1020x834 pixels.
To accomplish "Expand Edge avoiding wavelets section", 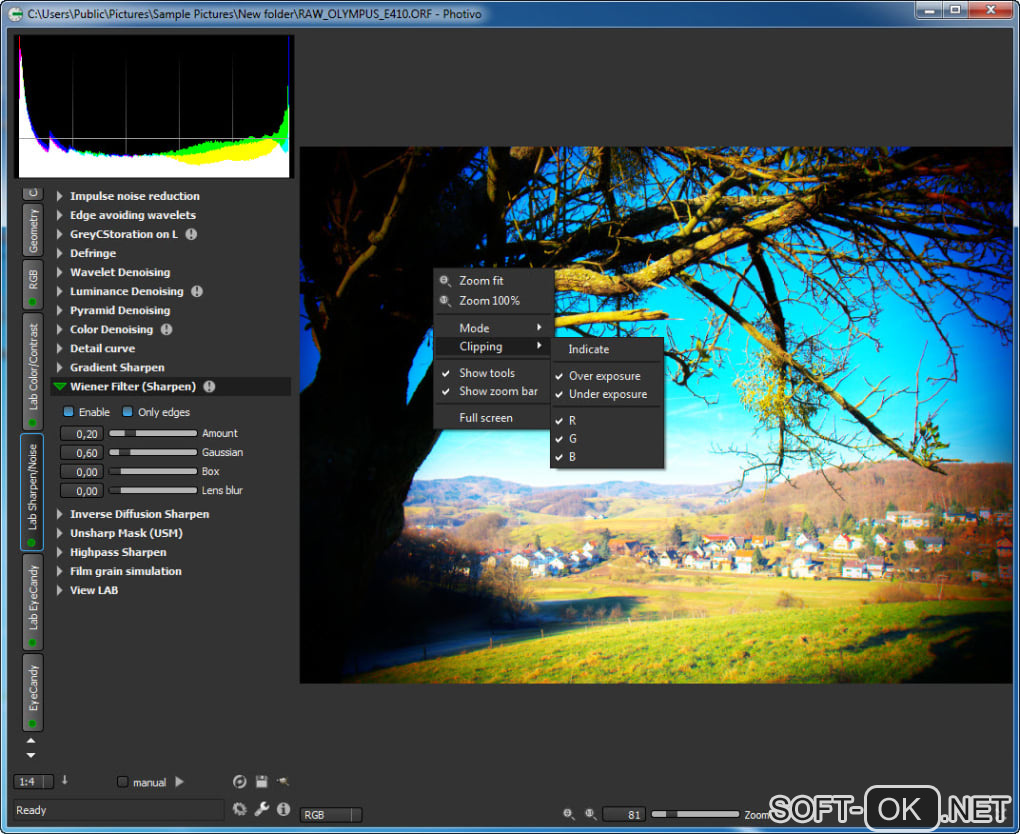I will click(60, 215).
